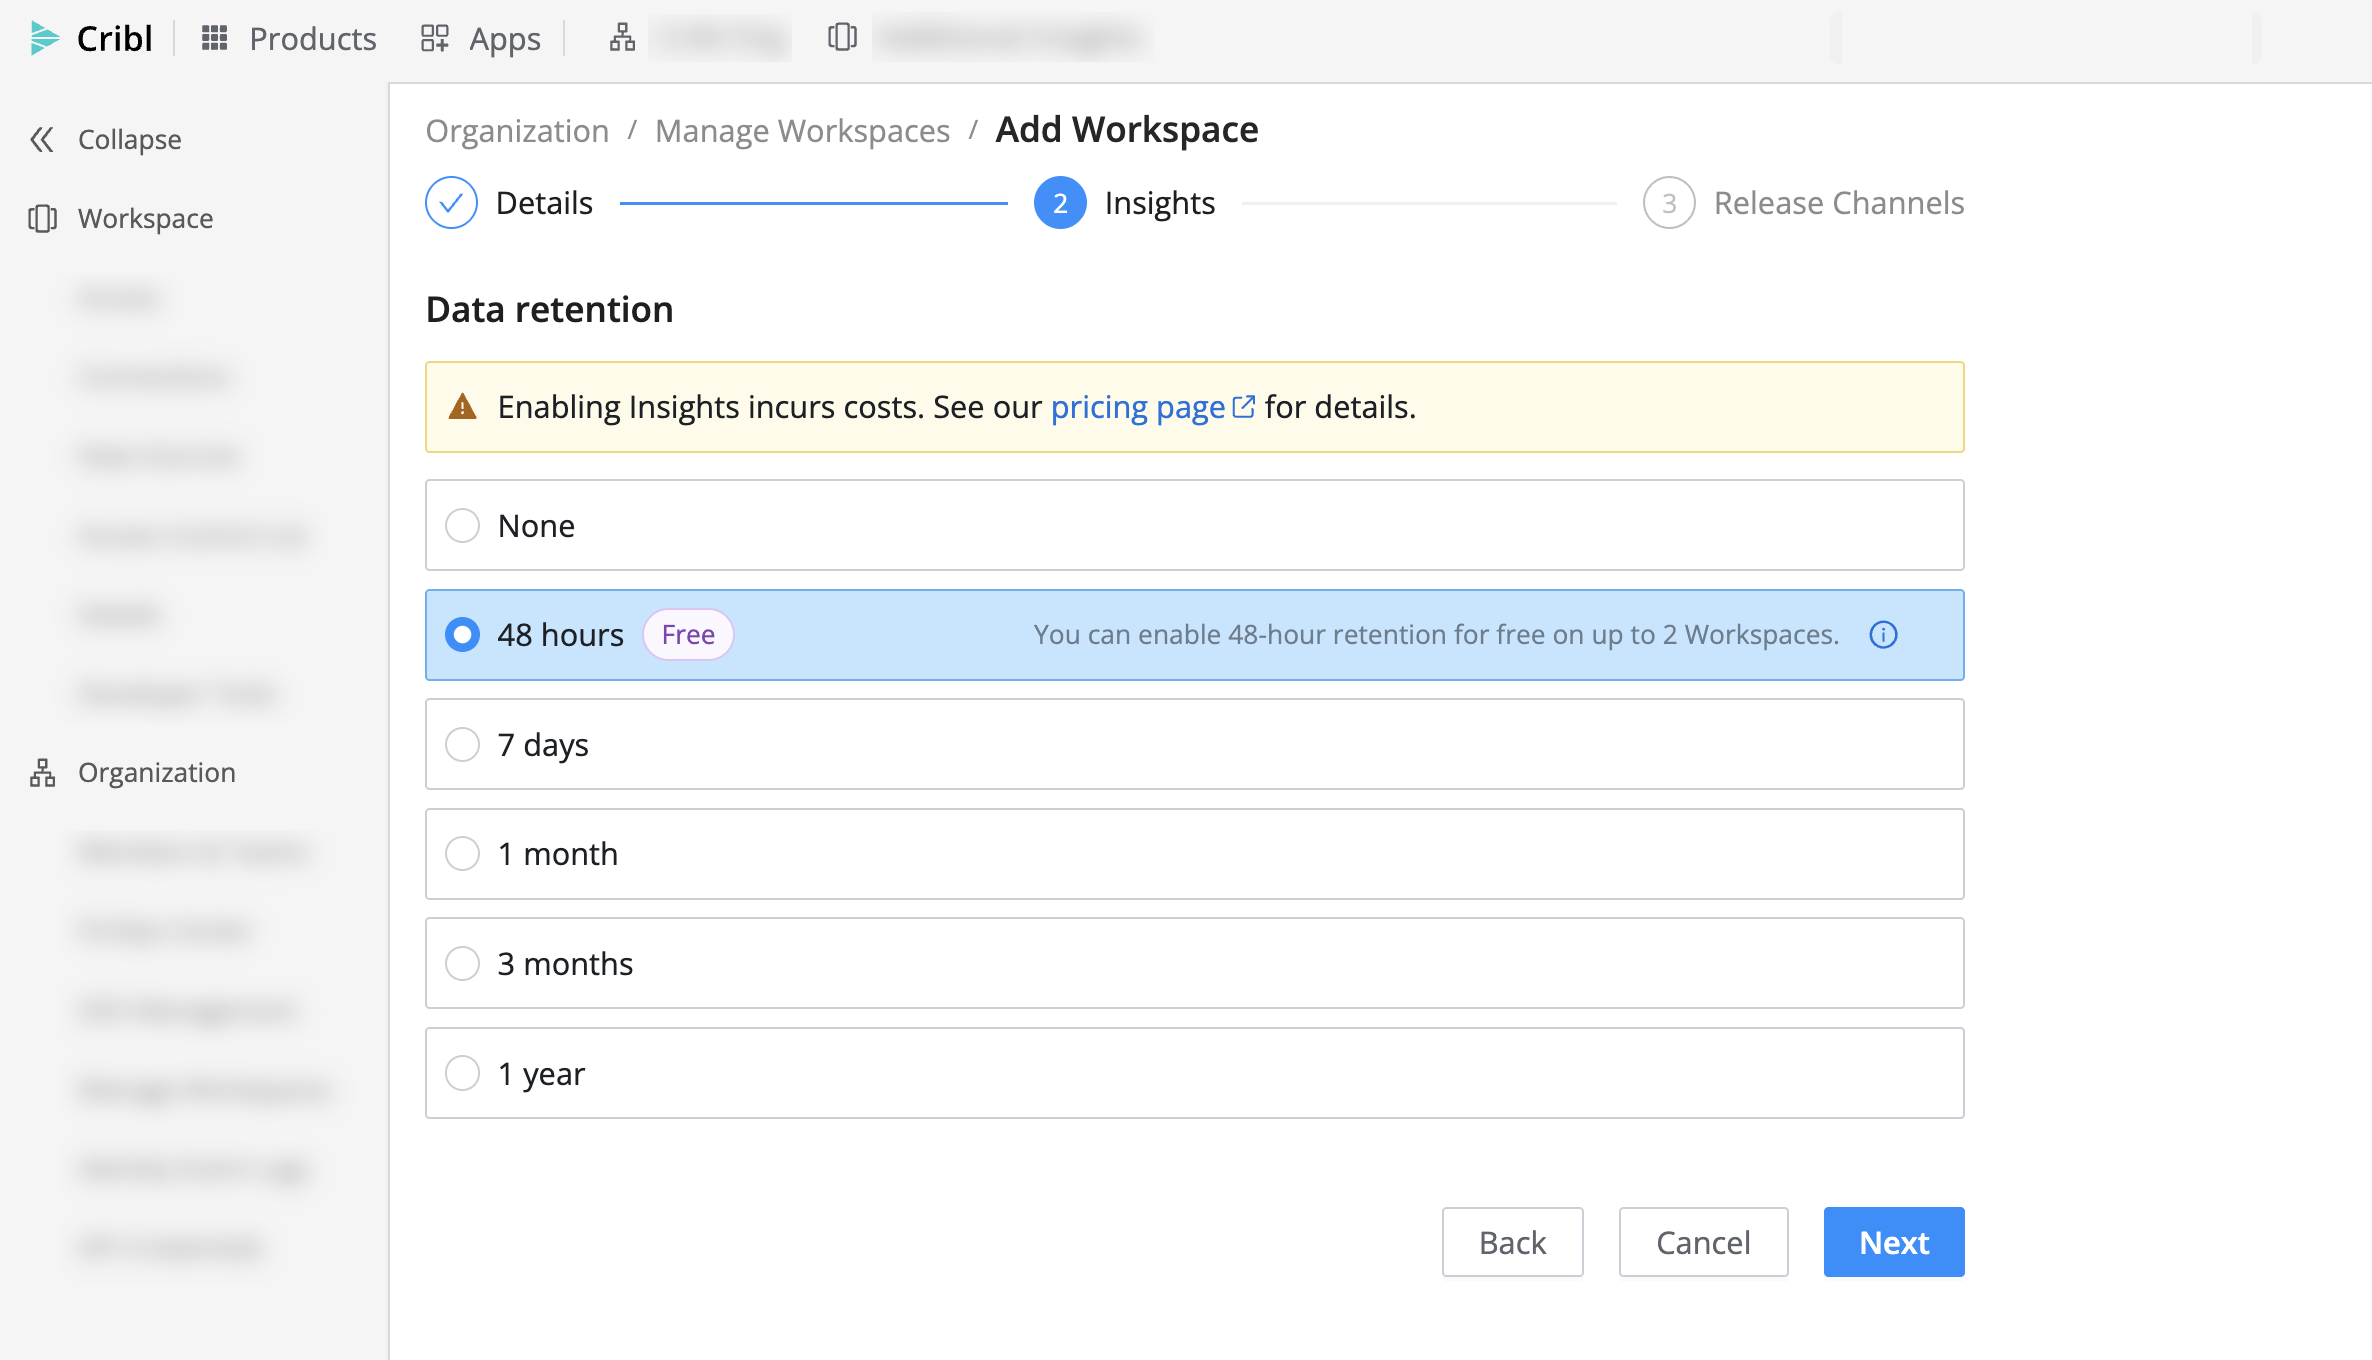Click the Add Workspace breadcrumb title
This screenshot has width=2372, height=1360.
pos(1127,130)
